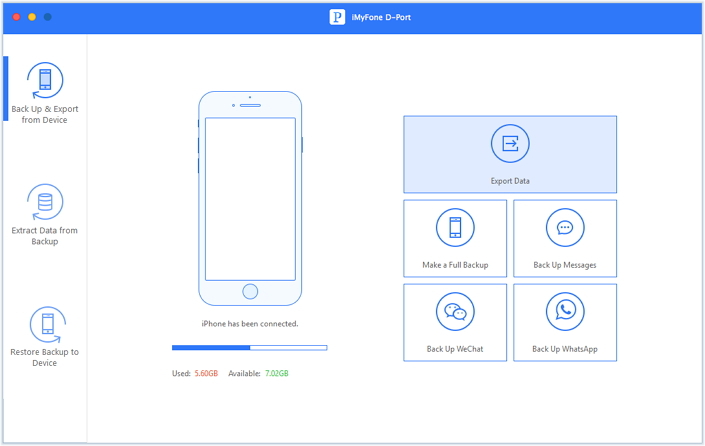
Task: Click the 'Back Up WeChat' label
Action: coord(455,349)
